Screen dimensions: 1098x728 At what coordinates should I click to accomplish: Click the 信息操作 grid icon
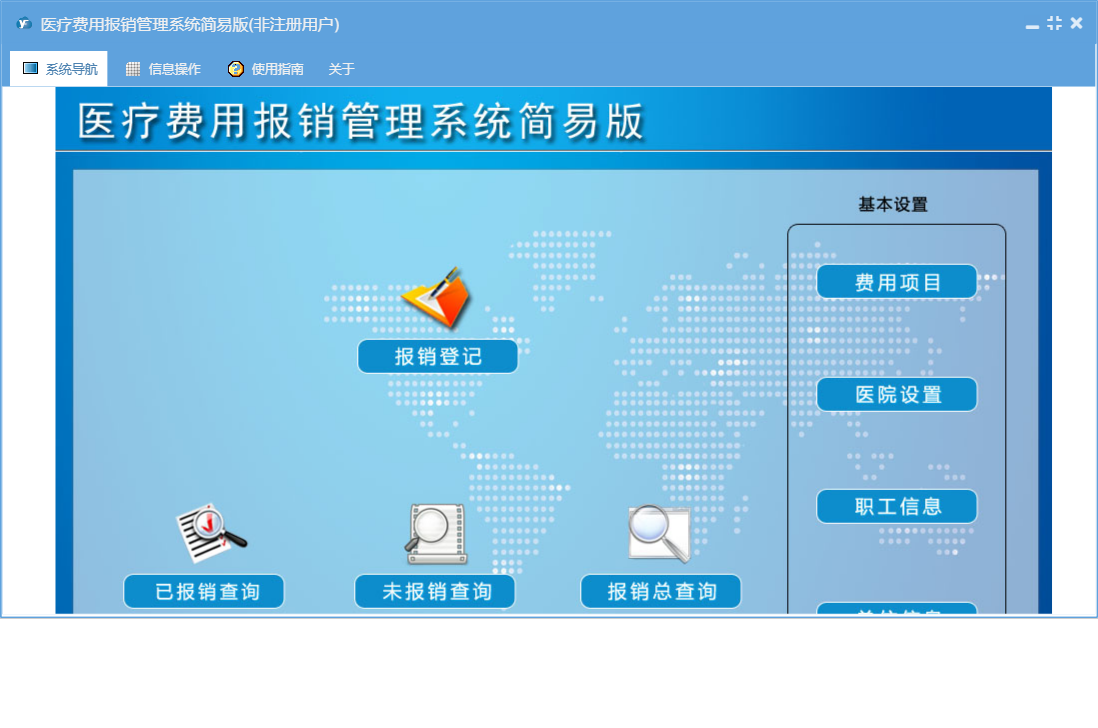click(x=132, y=69)
